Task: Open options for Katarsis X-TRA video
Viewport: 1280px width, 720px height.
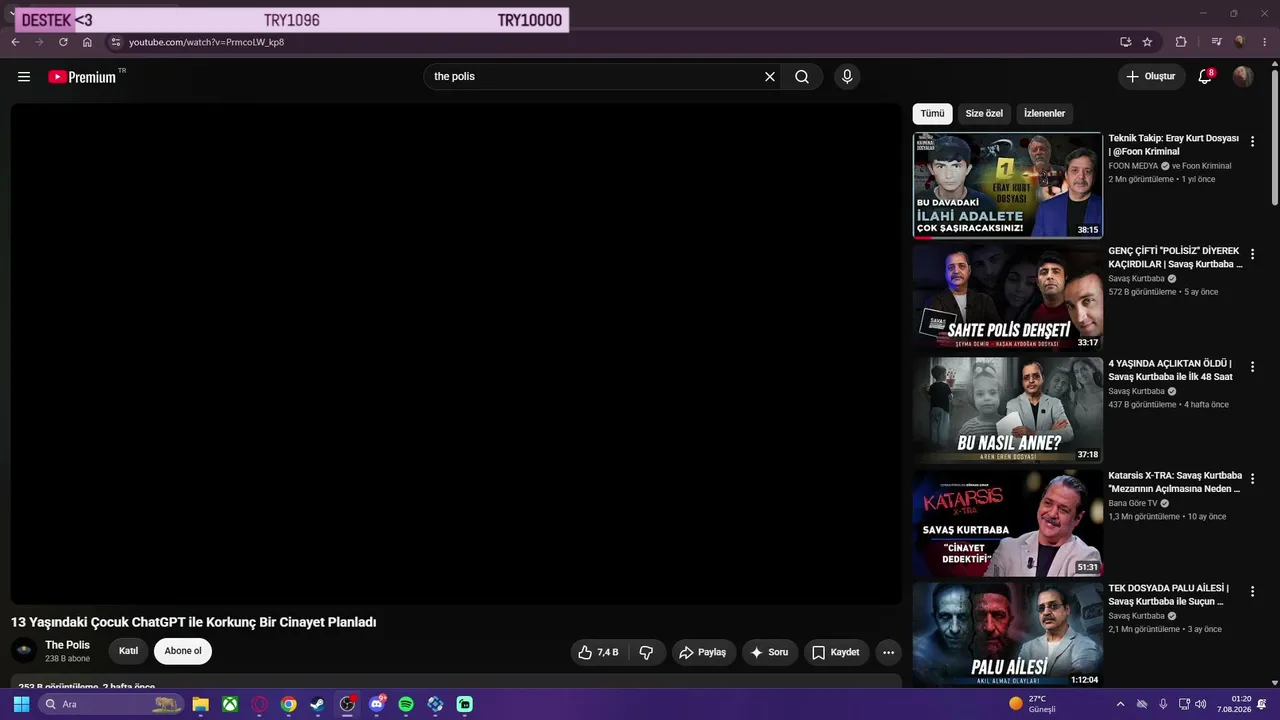Action: point(1252,479)
